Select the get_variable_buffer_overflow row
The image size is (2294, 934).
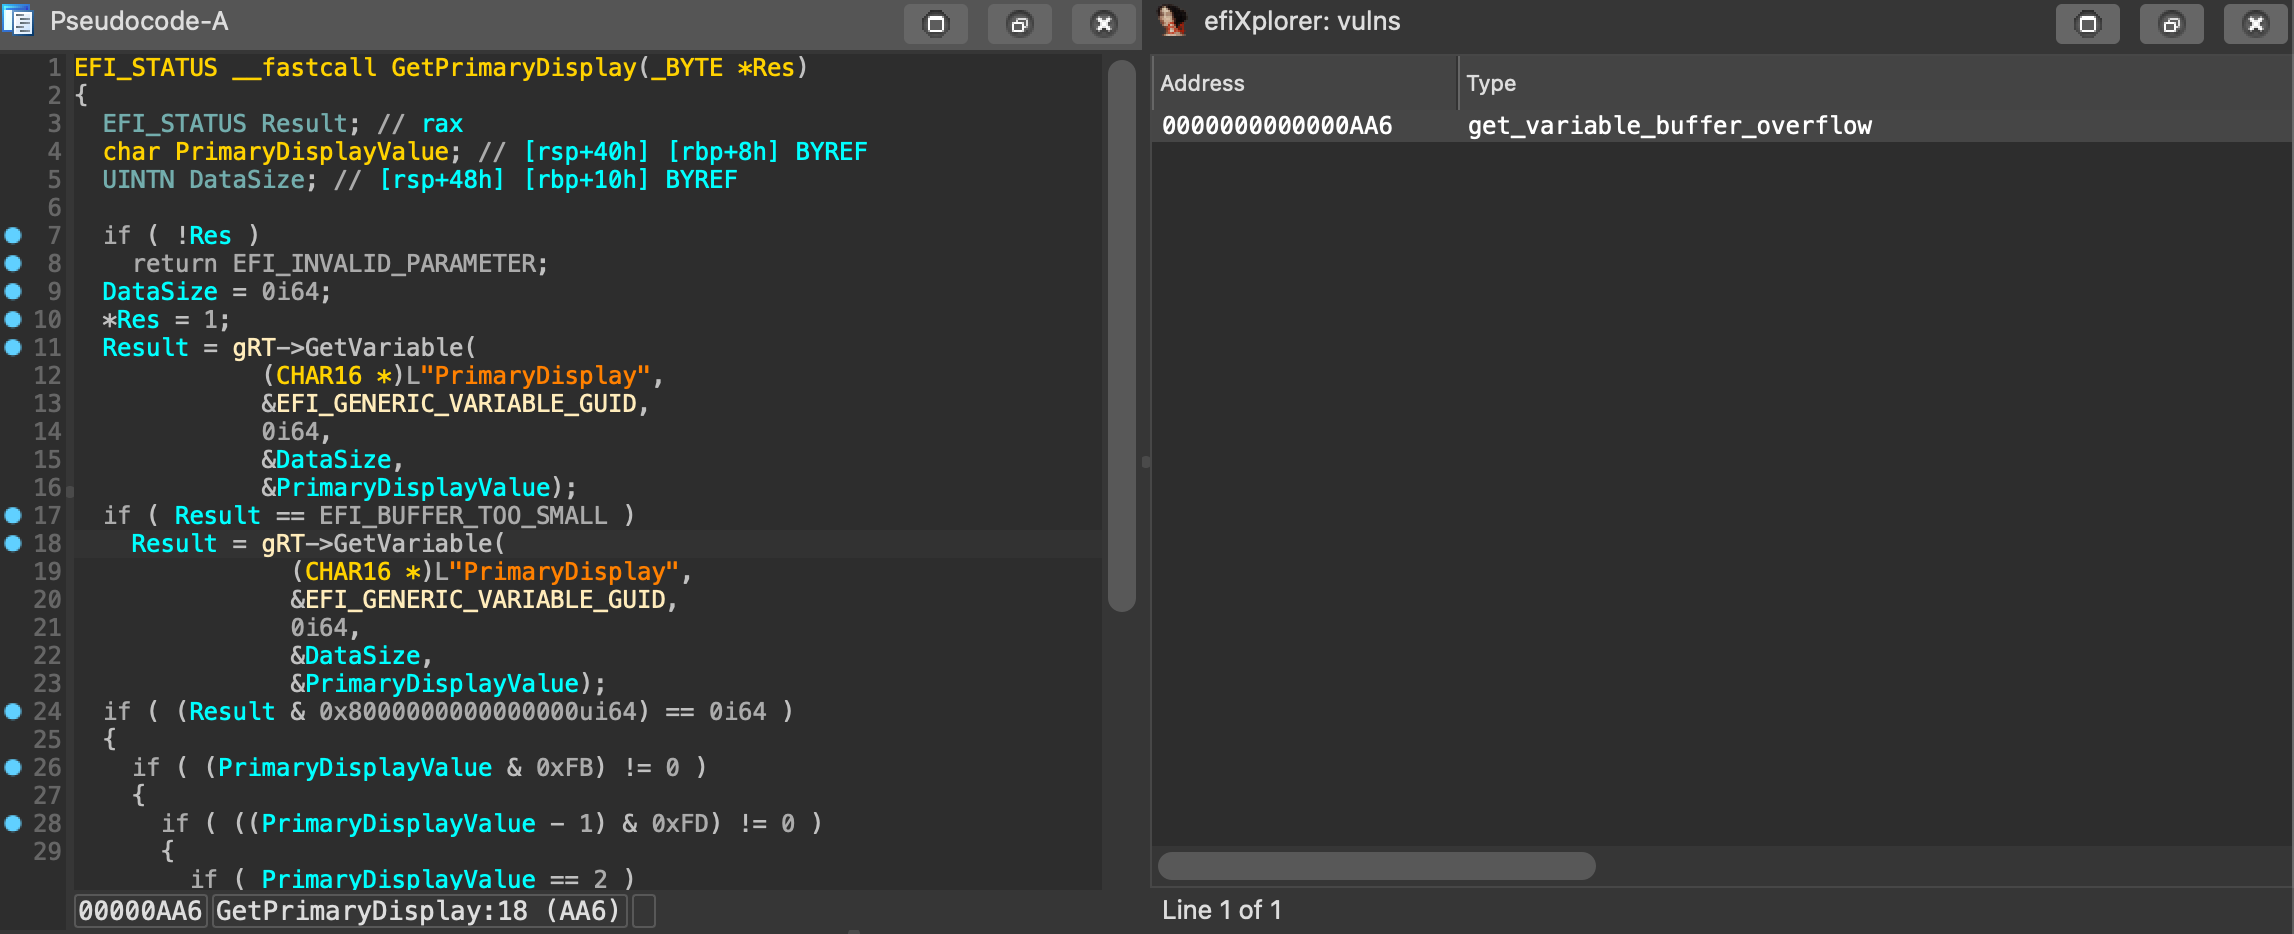[1668, 126]
